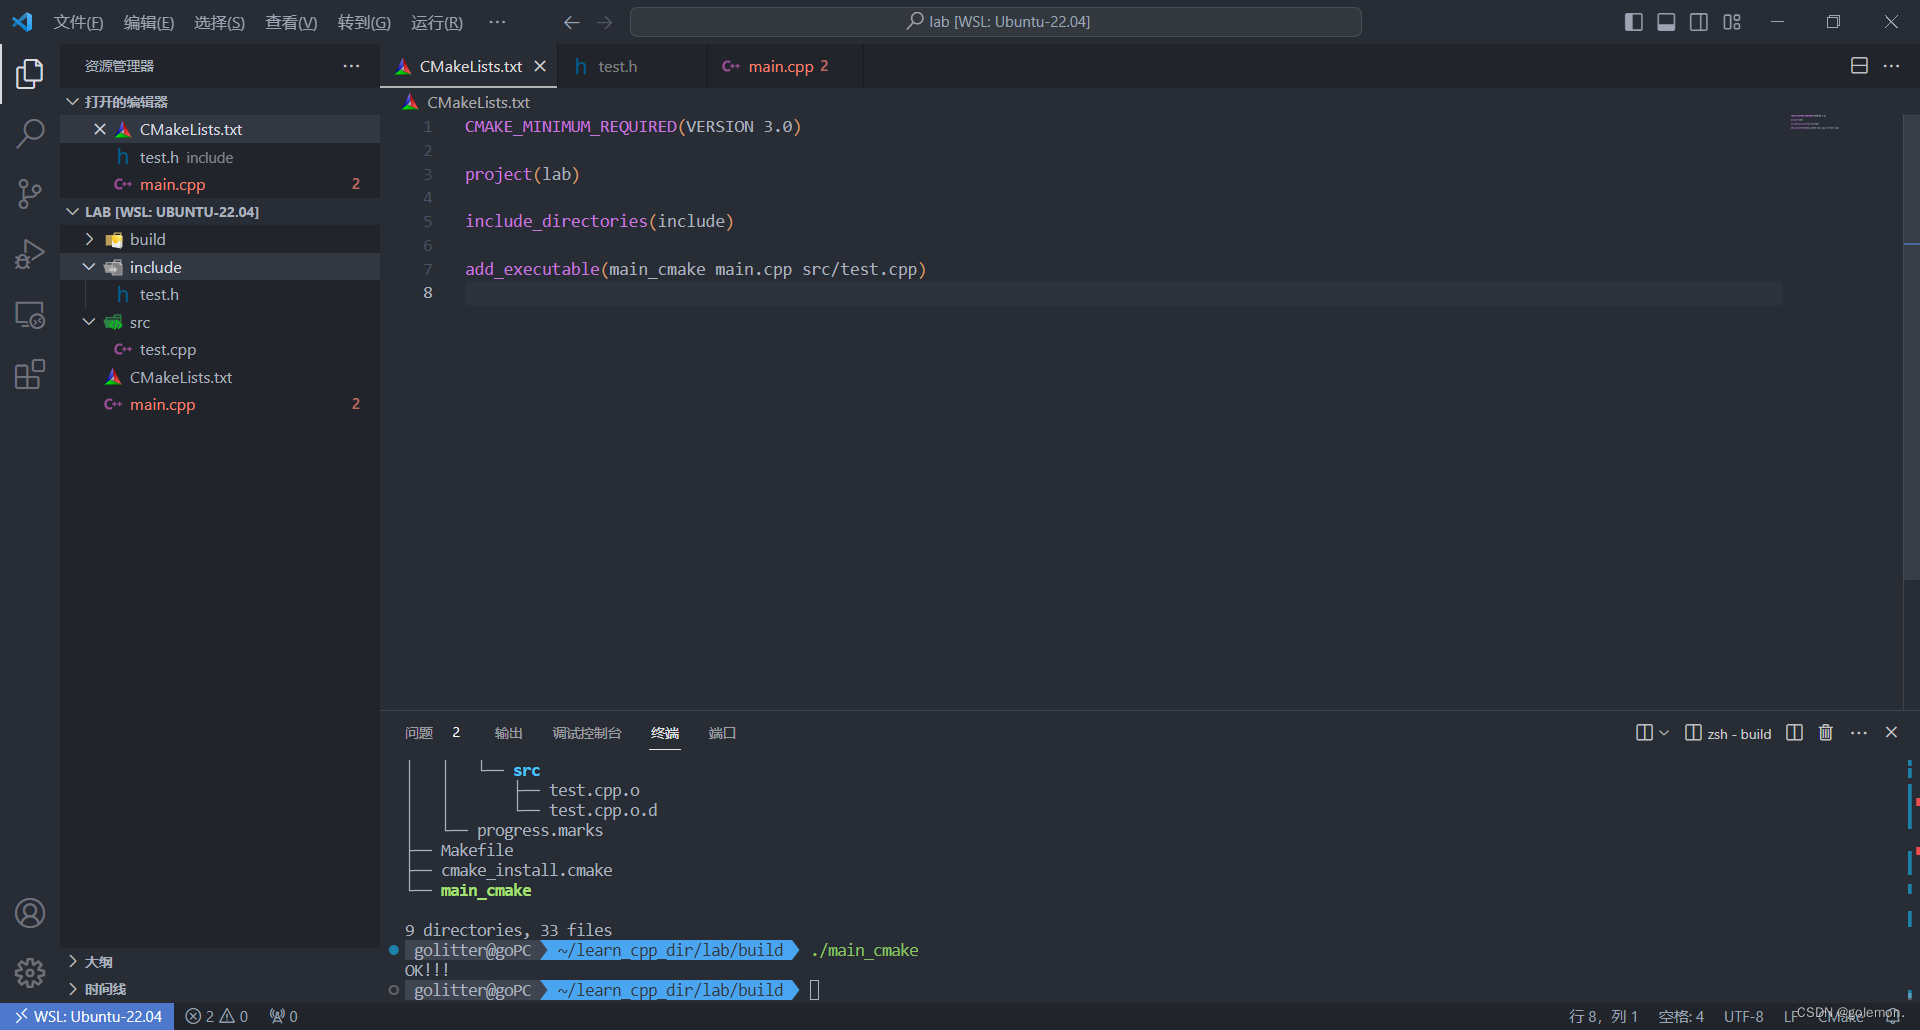1920x1030 pixels.
Task: Click the editor vertical scrollbar
Action: (x=1911, y=348)
